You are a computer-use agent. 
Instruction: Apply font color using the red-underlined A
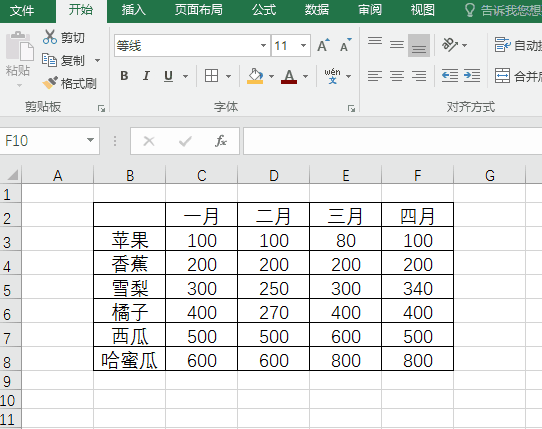coord(289,76)
